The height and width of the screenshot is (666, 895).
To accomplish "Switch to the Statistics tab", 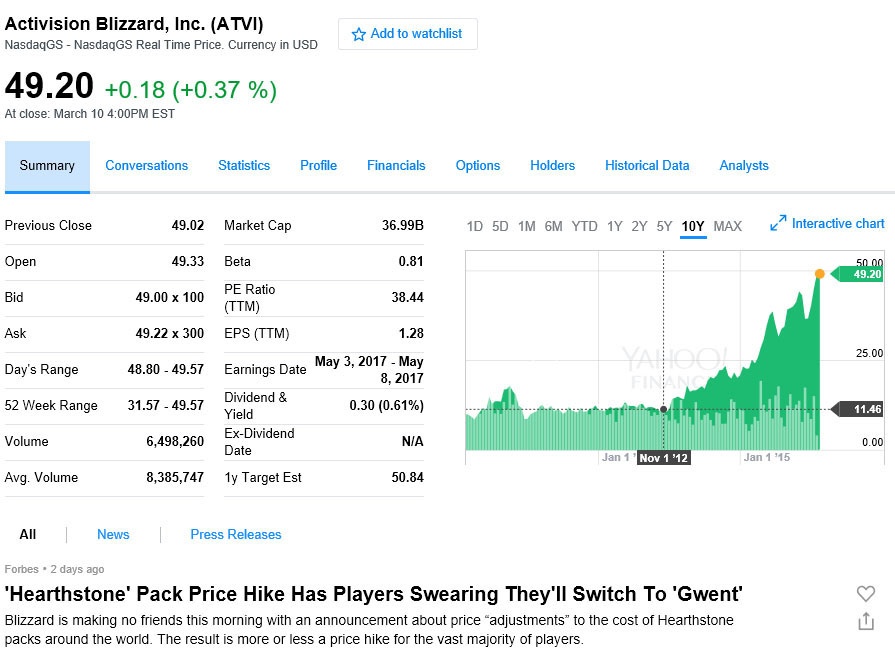I will pyautogui.click(x=244, y=166).
